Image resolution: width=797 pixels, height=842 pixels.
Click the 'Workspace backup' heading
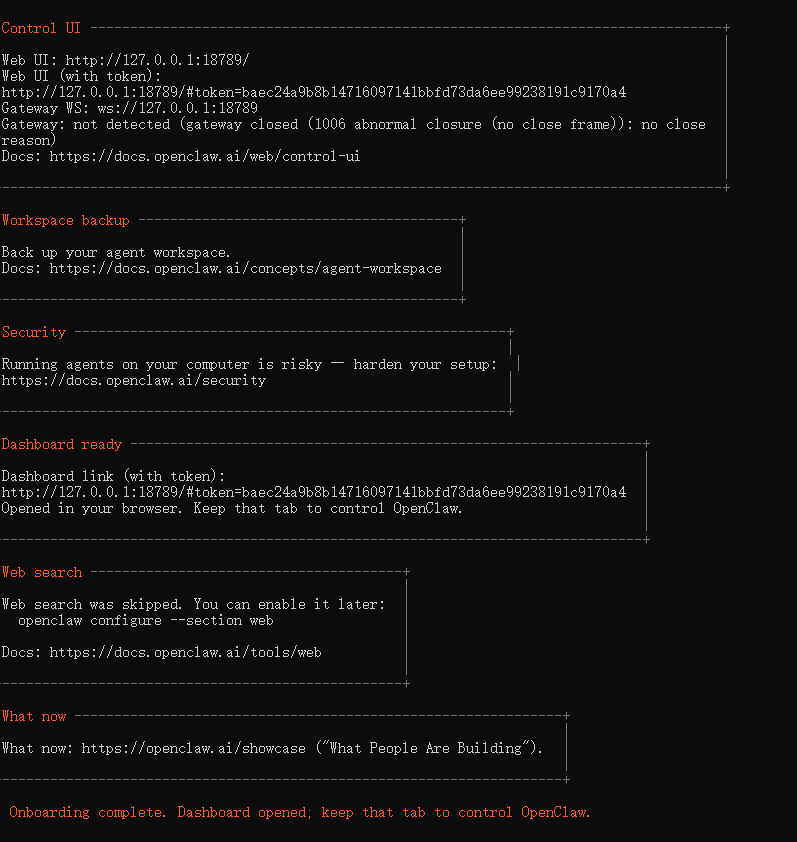click(66, 221)
